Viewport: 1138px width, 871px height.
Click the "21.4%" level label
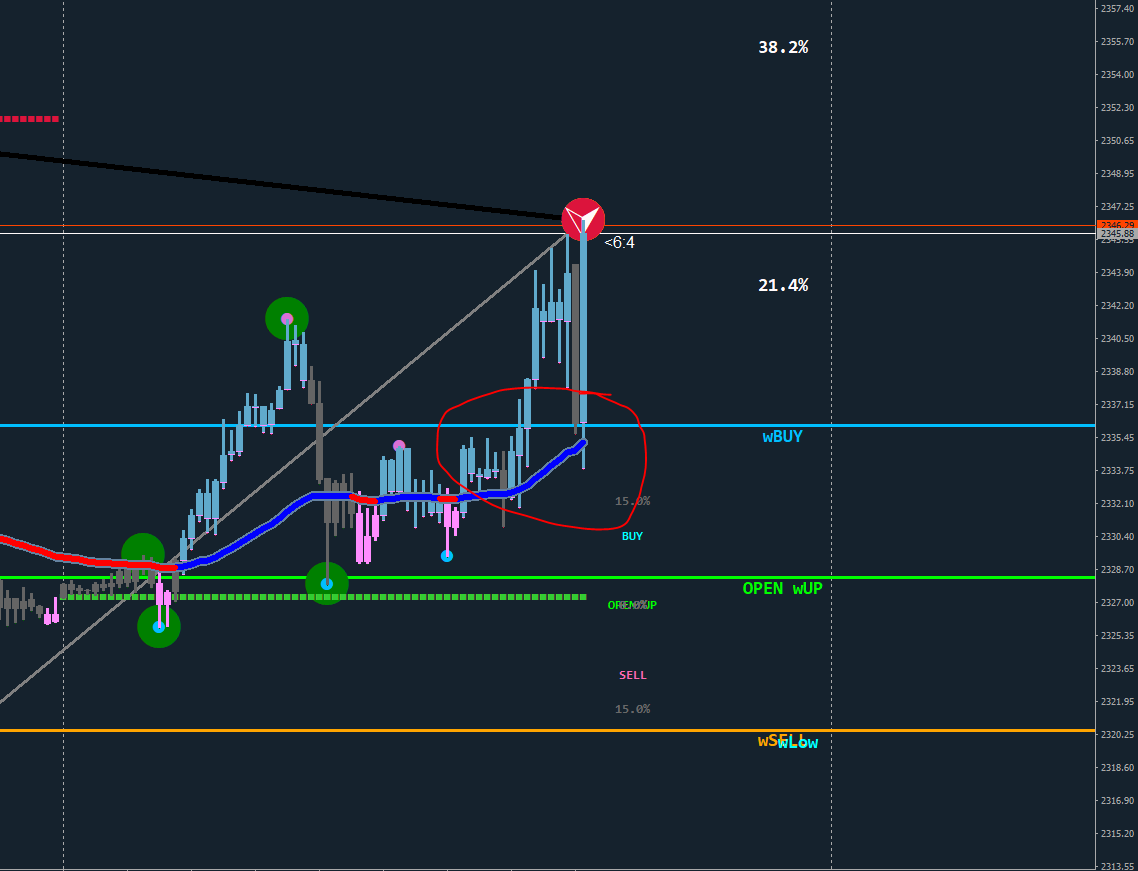(x=783, y=285)
